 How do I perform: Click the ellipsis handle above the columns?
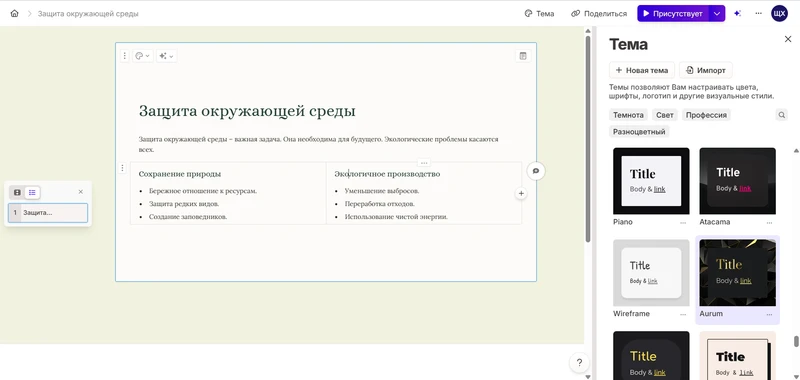click(424, 163)
